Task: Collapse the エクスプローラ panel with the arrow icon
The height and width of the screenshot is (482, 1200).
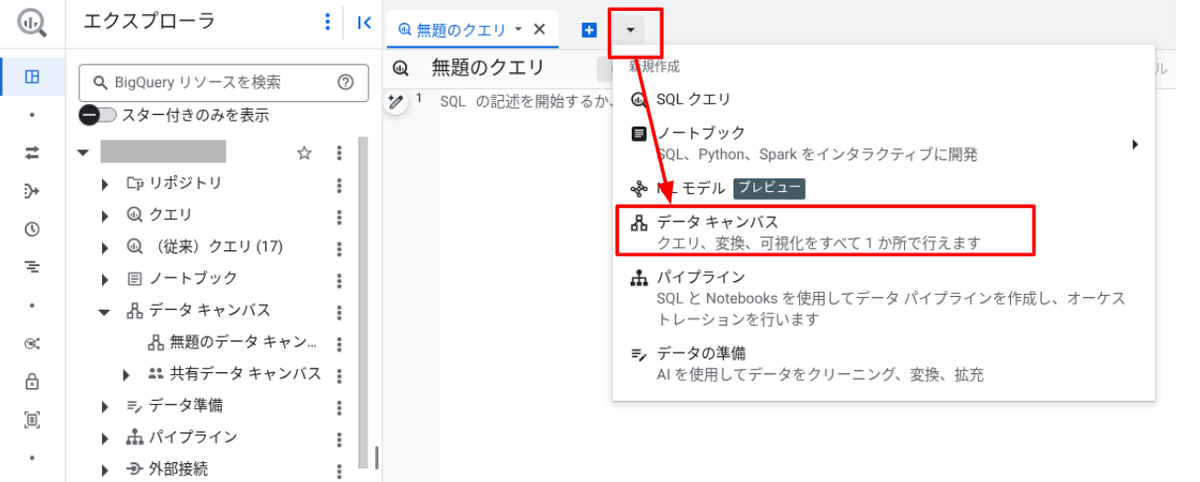Action: click(x=364, y=22)
